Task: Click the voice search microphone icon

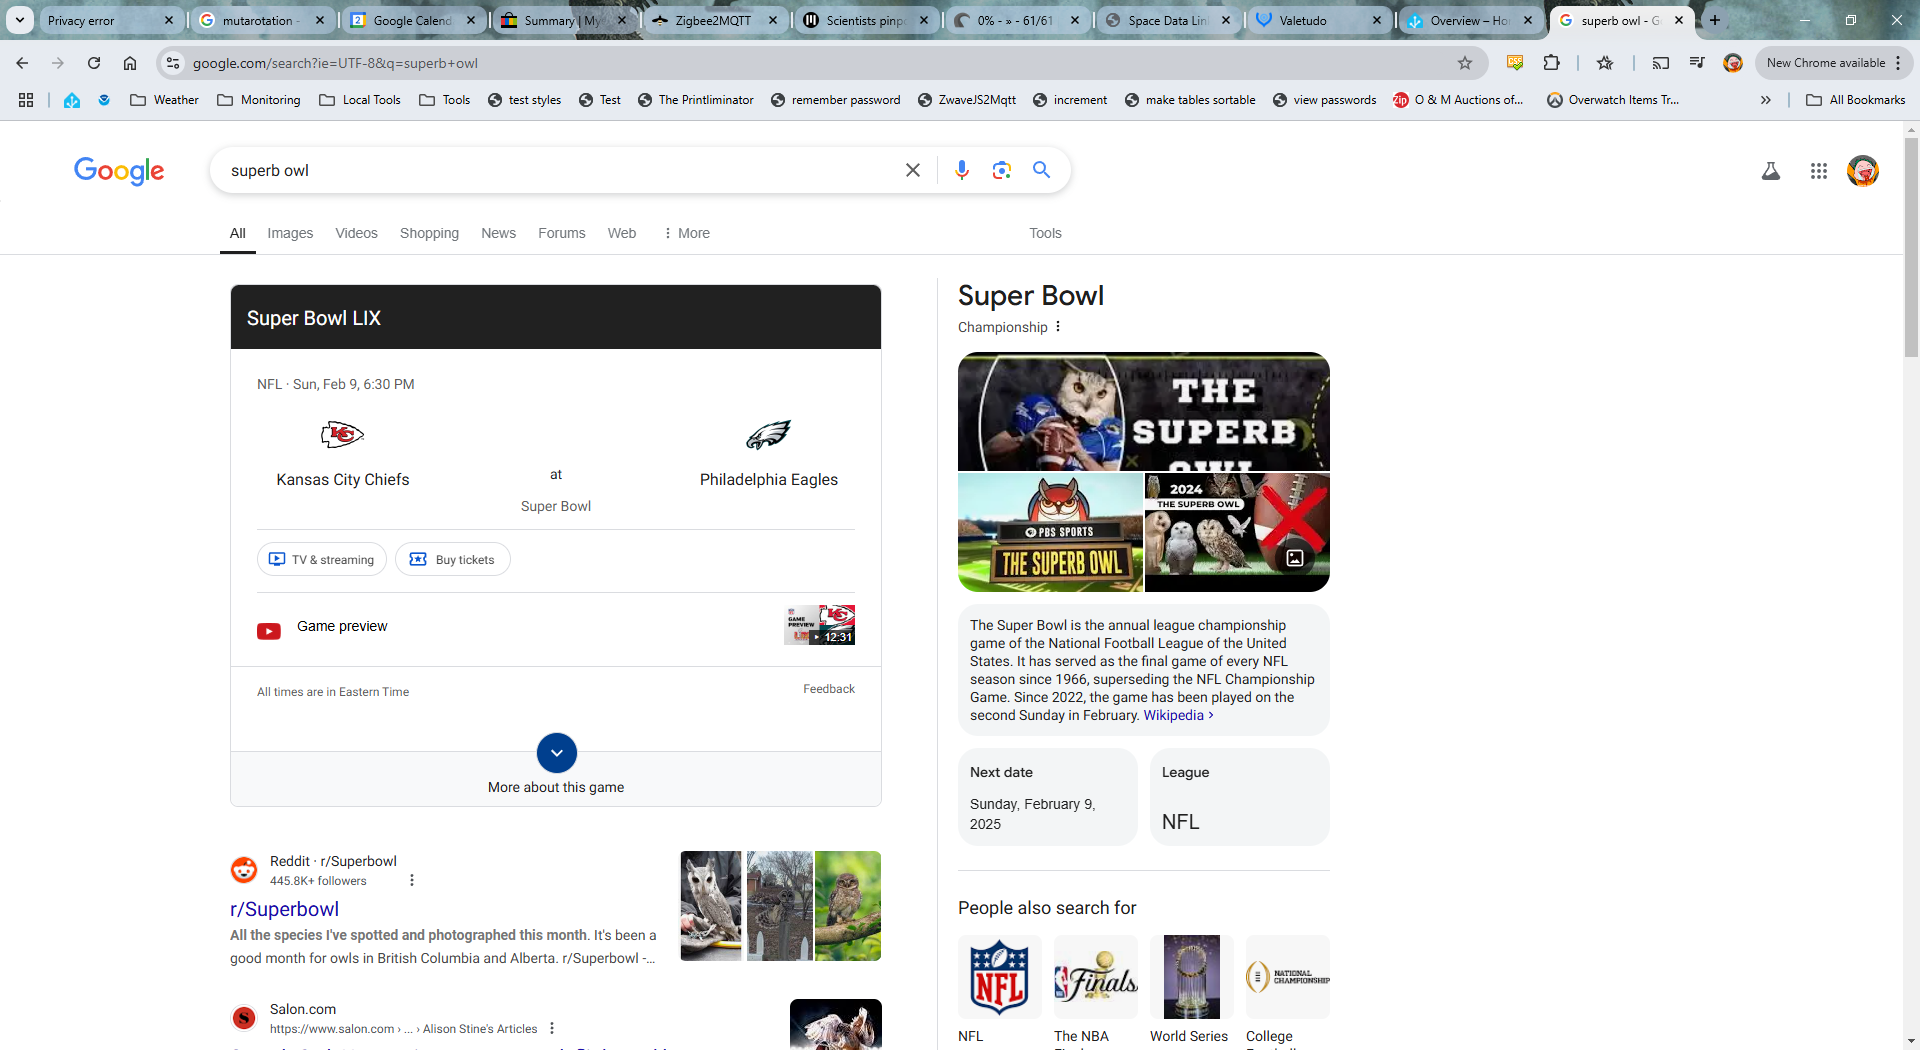Action: pyautogui.click(x=961, y=170)
